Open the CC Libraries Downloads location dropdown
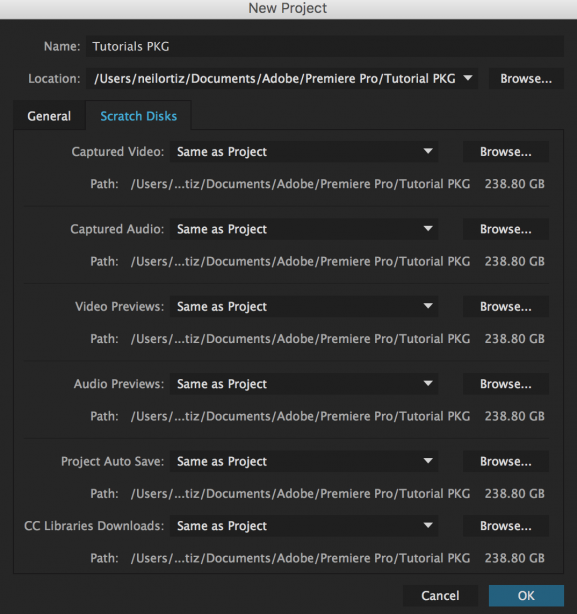This screenshot has height=614, width=577. click(304, 526)
